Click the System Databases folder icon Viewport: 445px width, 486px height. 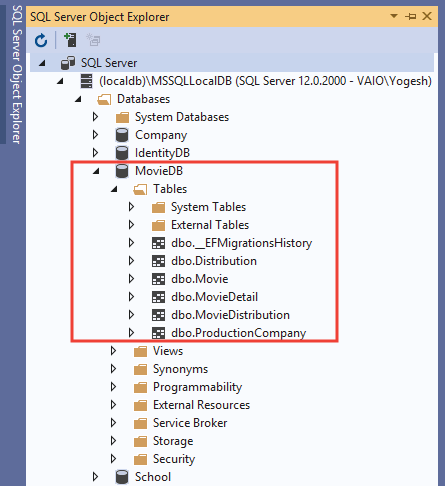pos(122,117)
